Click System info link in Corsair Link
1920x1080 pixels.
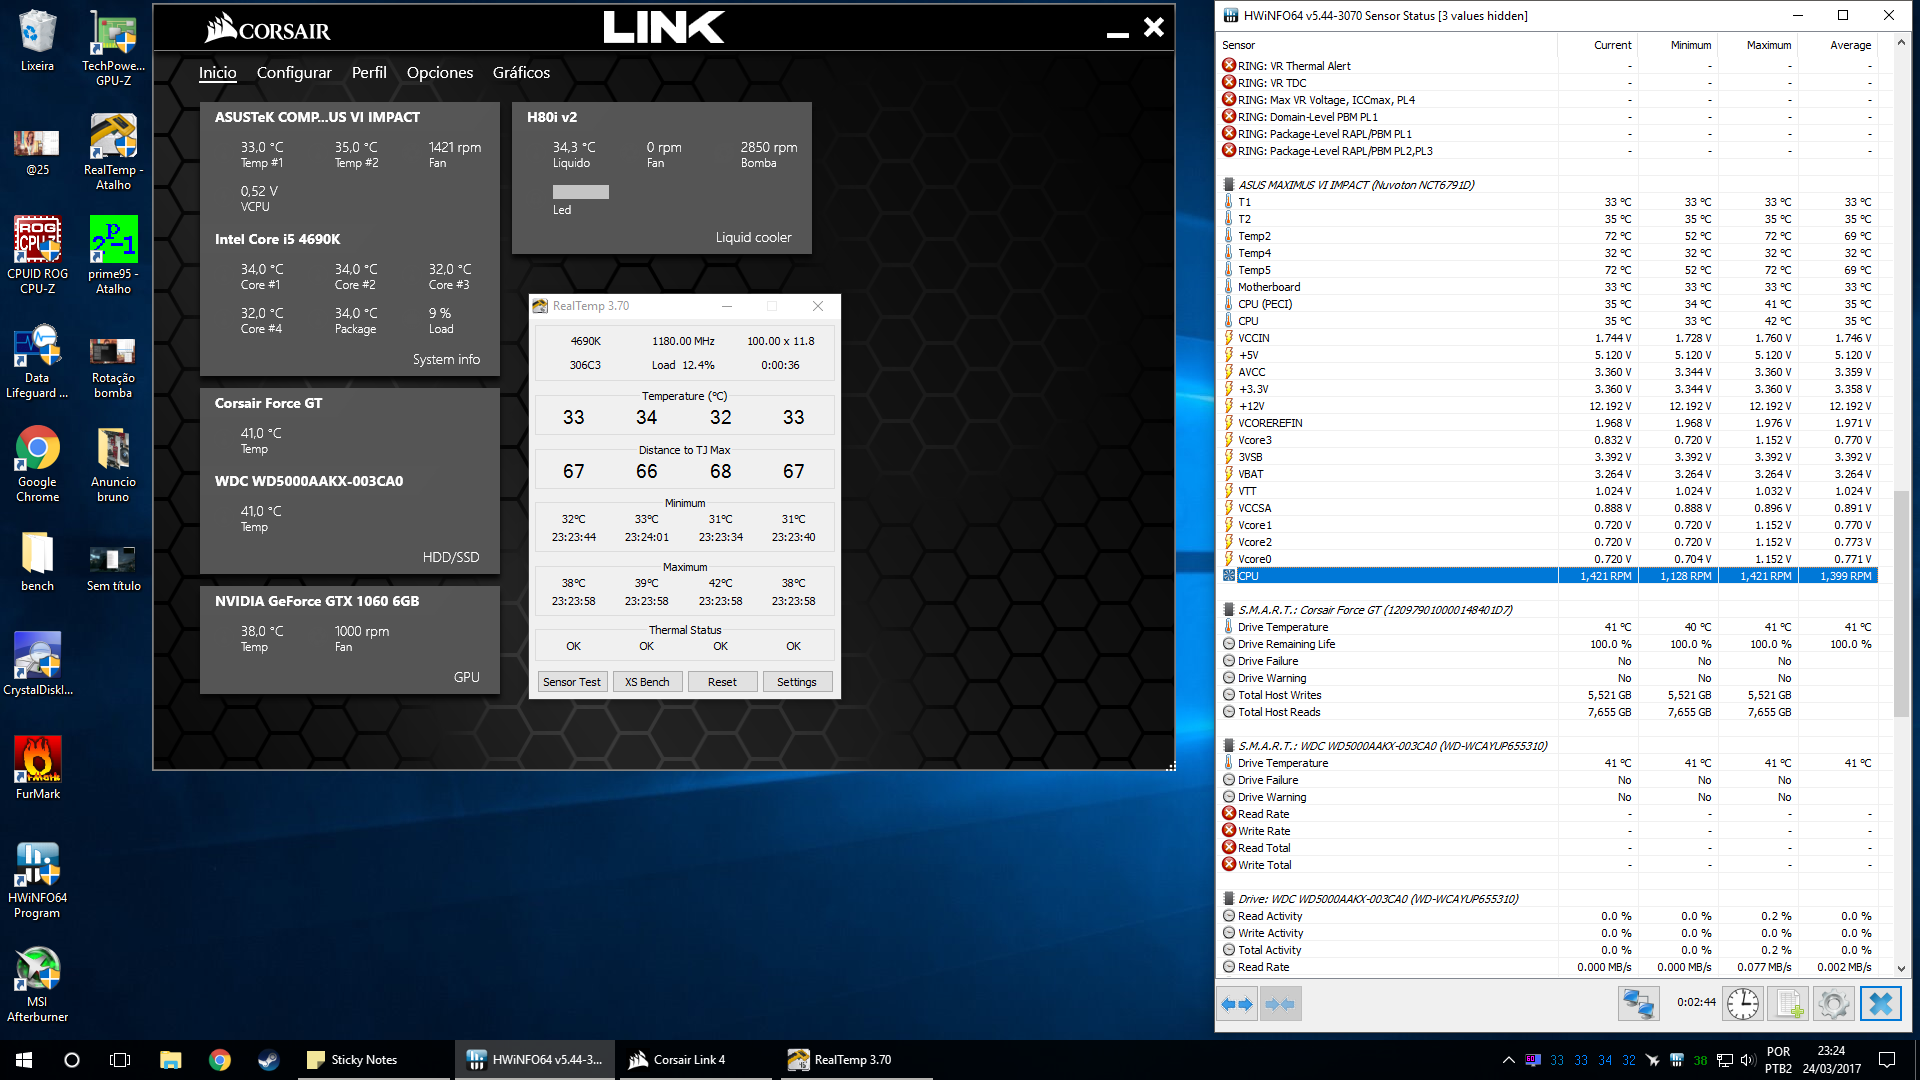coord(446,359)
